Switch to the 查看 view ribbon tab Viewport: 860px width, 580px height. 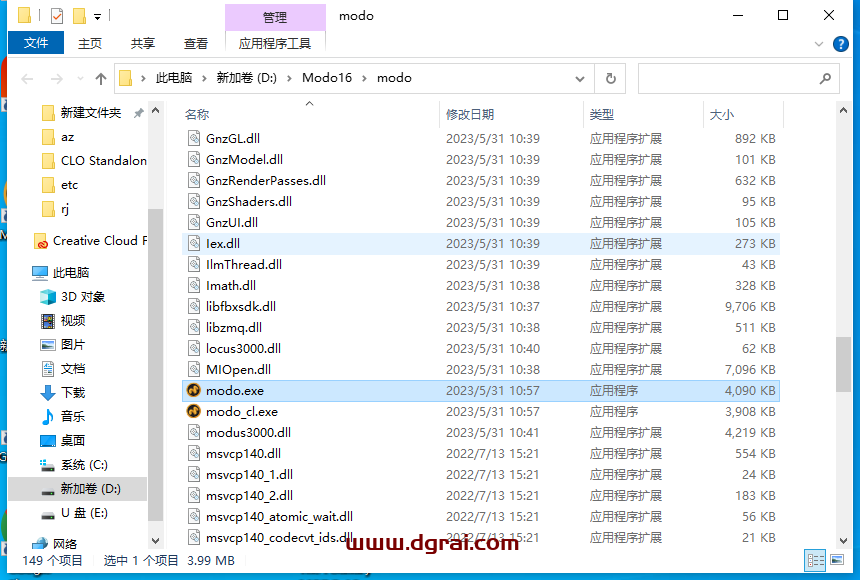(196, 43)
